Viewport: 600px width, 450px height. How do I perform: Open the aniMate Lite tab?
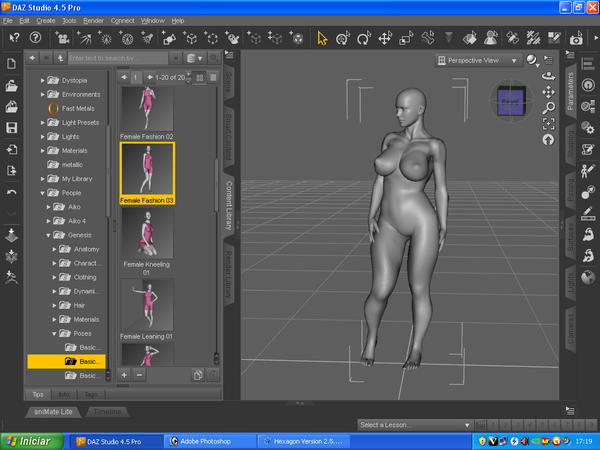[x=51, y=411]
